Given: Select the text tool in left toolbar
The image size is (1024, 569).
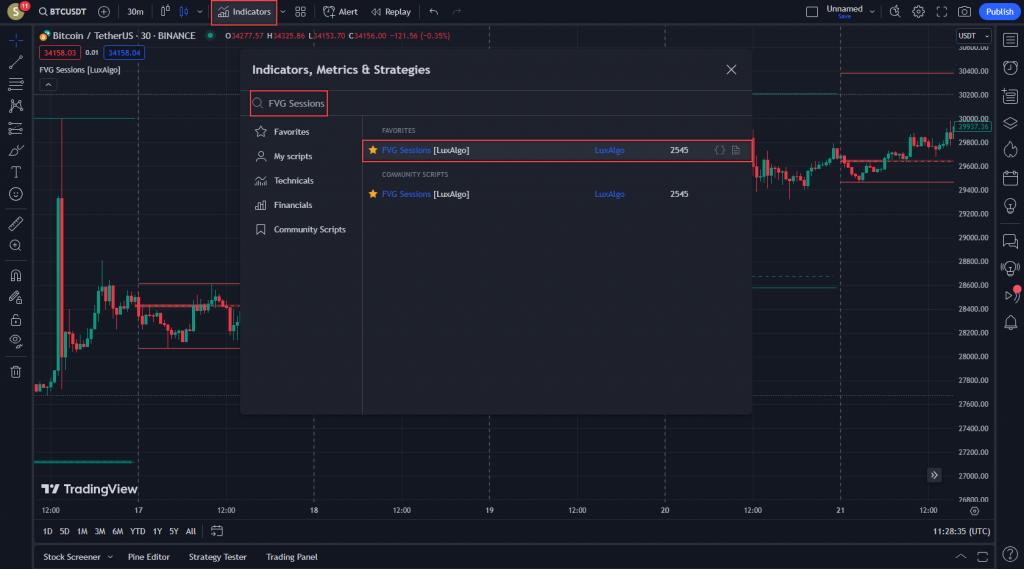Looking at the screenshot, I should pyautogui.click(x=15, y=172).
